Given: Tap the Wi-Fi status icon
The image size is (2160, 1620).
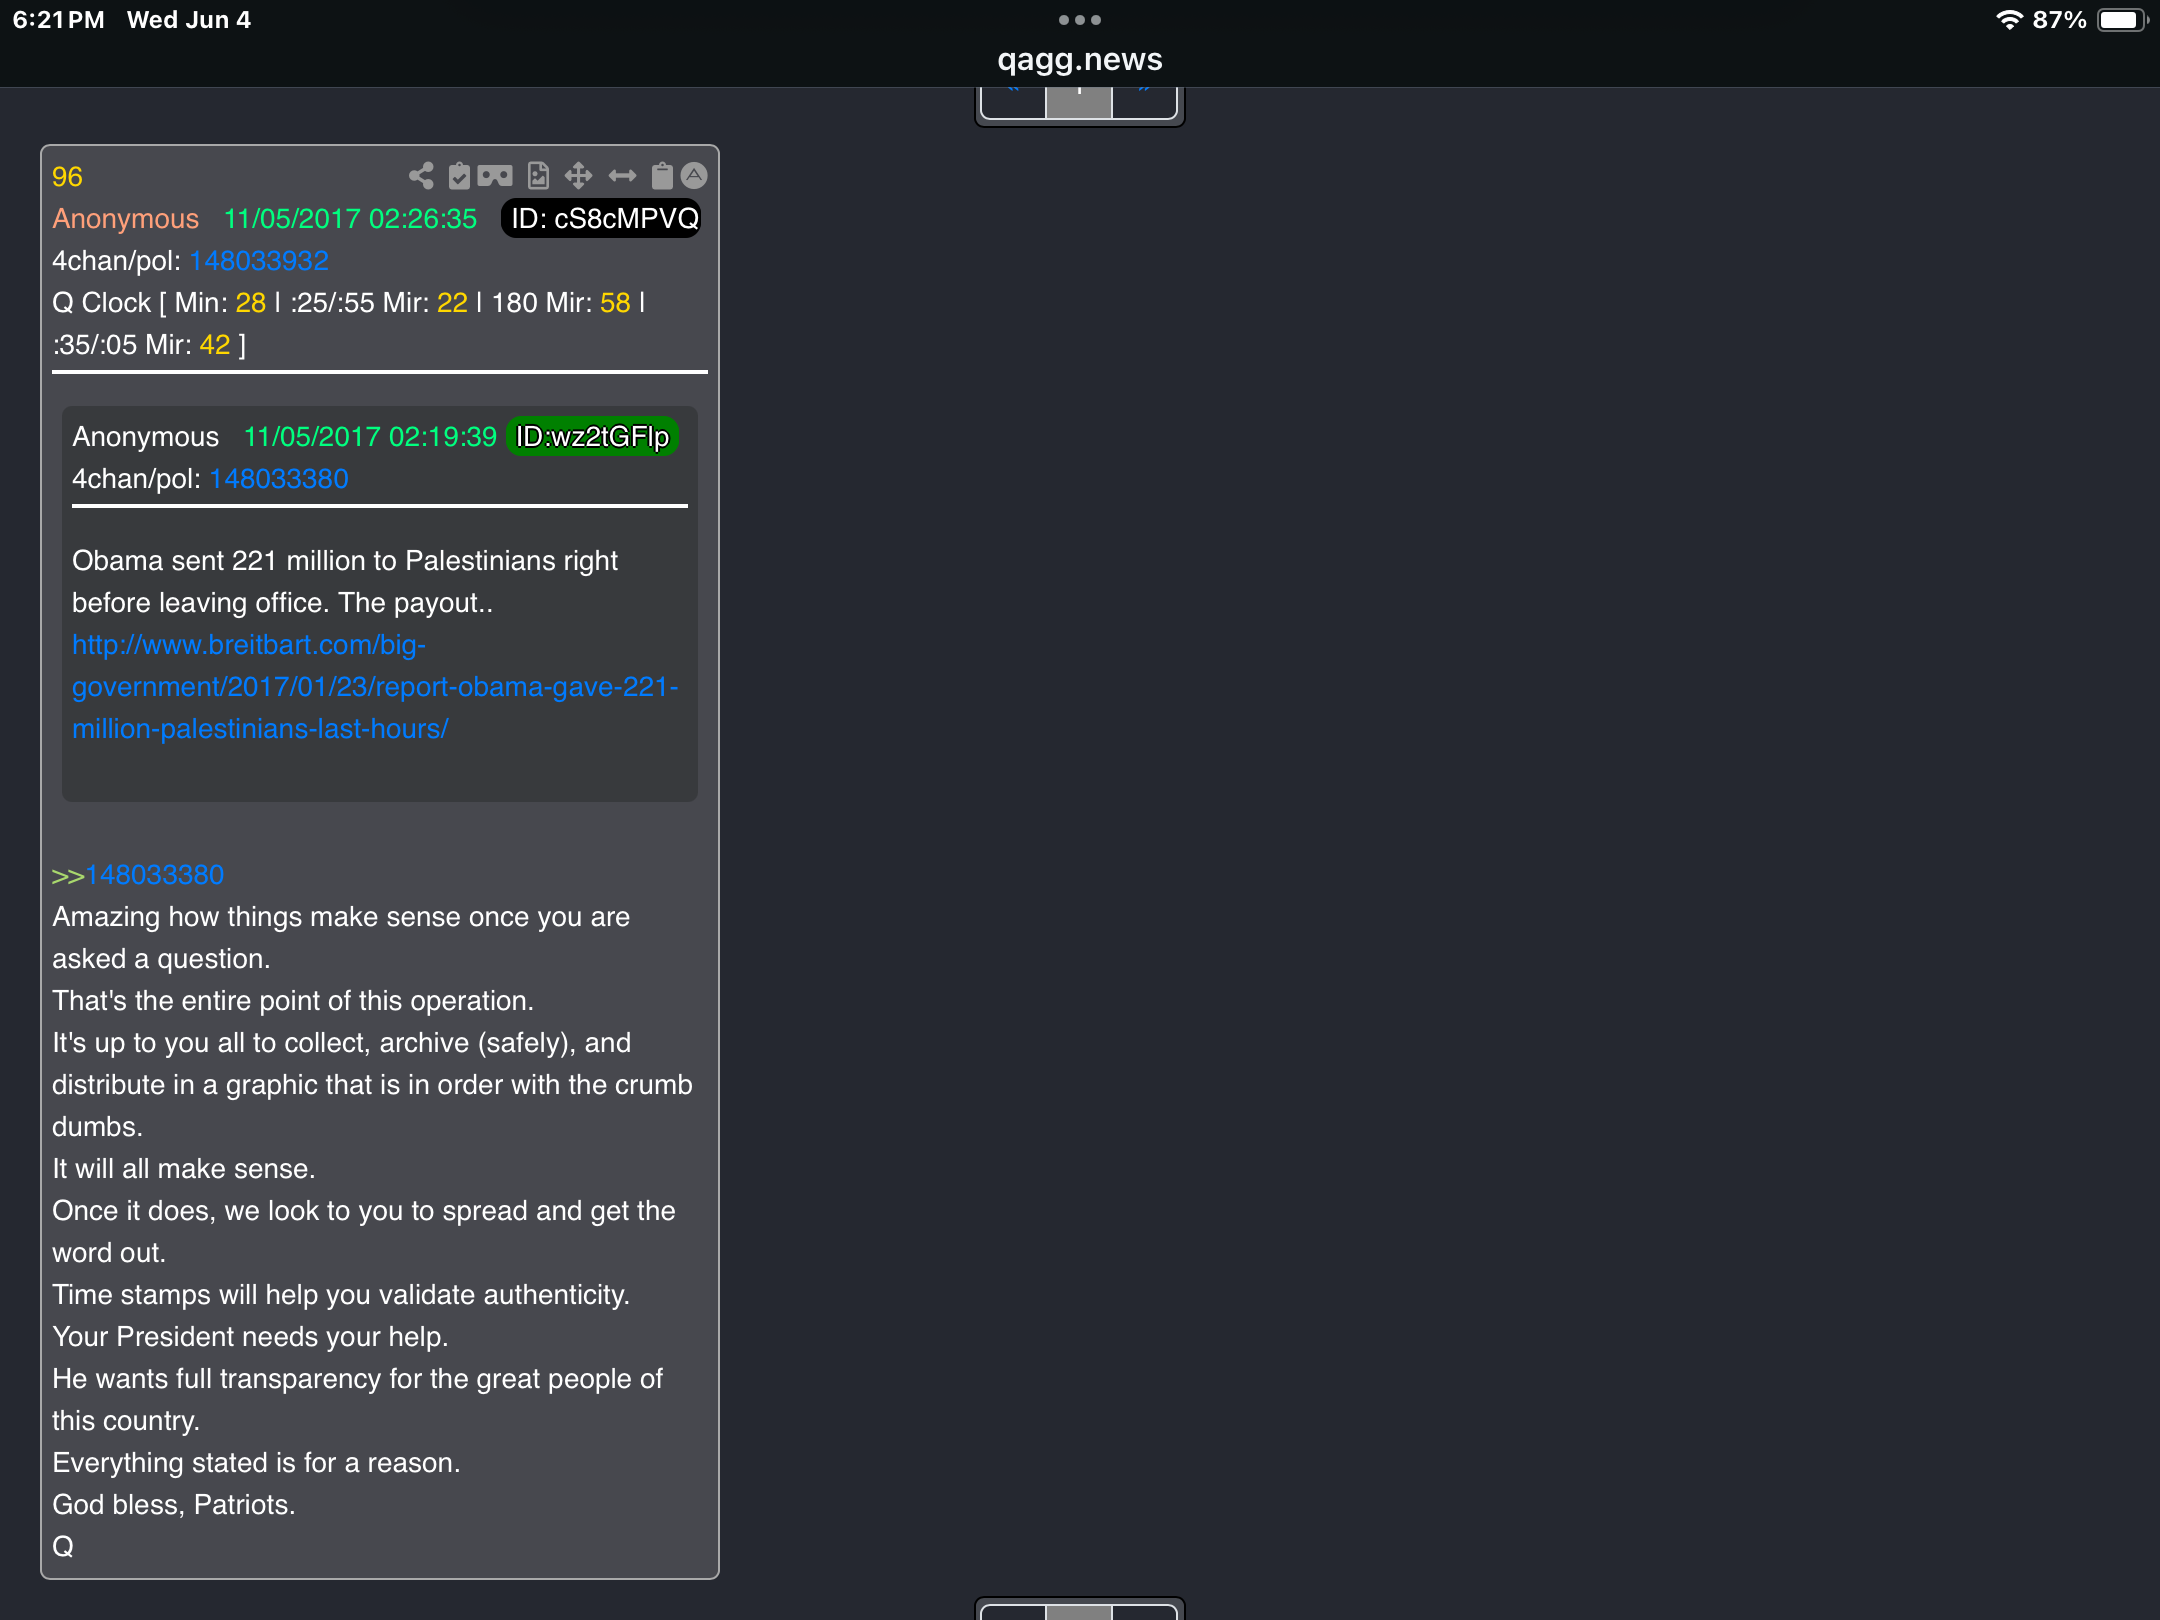Looking at the screenshot, I should (x=2009, y=20).
